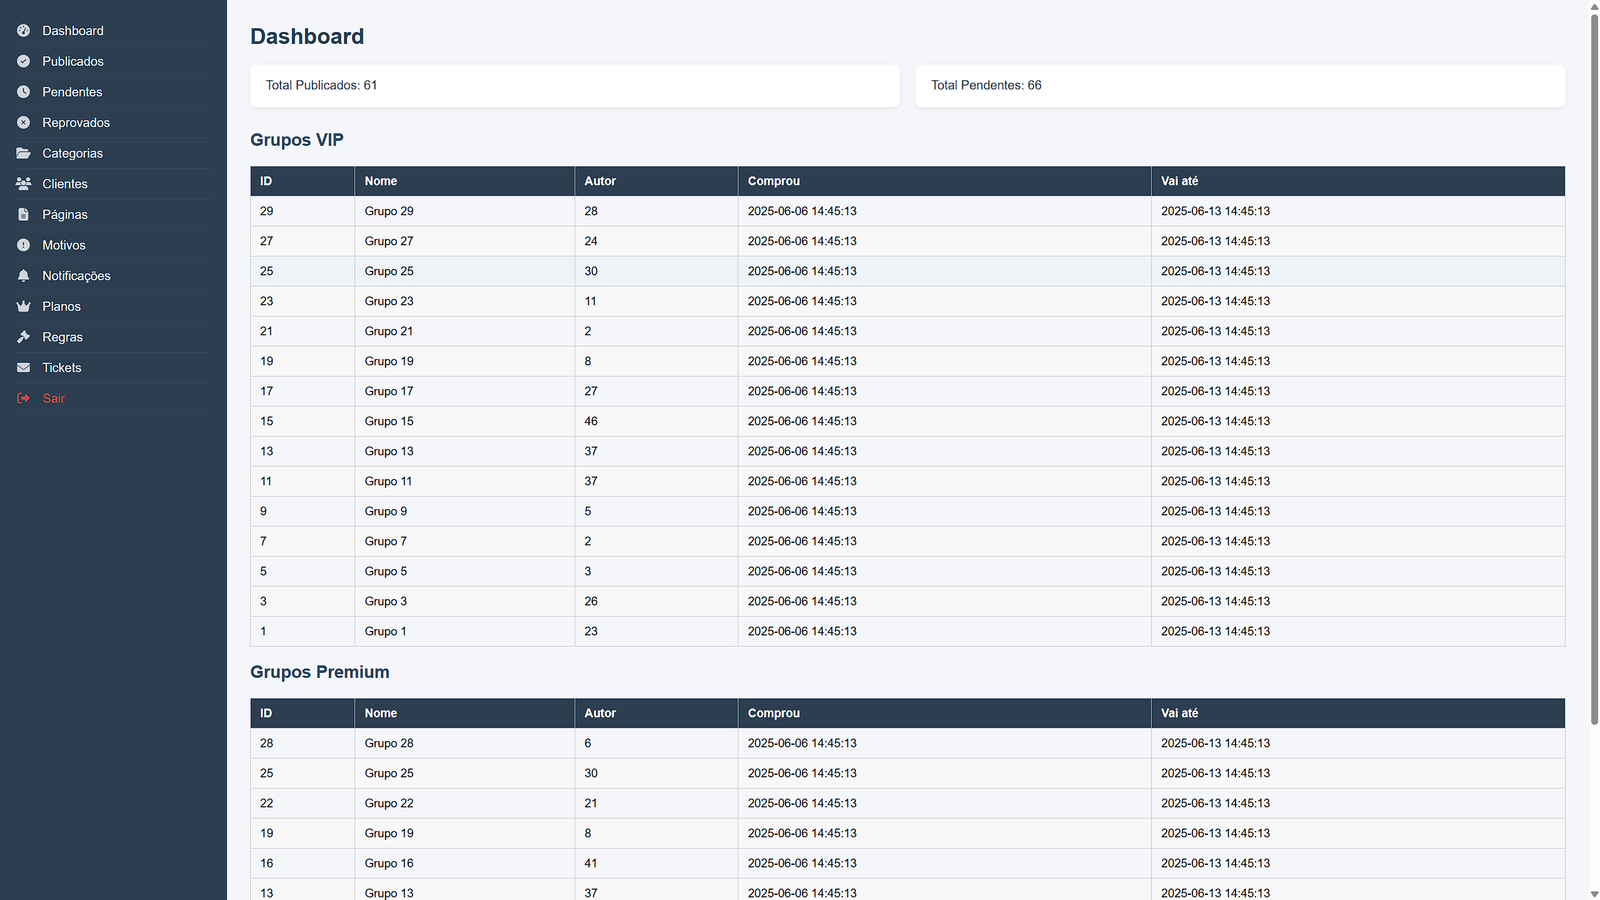Click the Dashboard gauge icon in sidebar
This screenshot has height=900, width=1600.
tap(24, 31)
